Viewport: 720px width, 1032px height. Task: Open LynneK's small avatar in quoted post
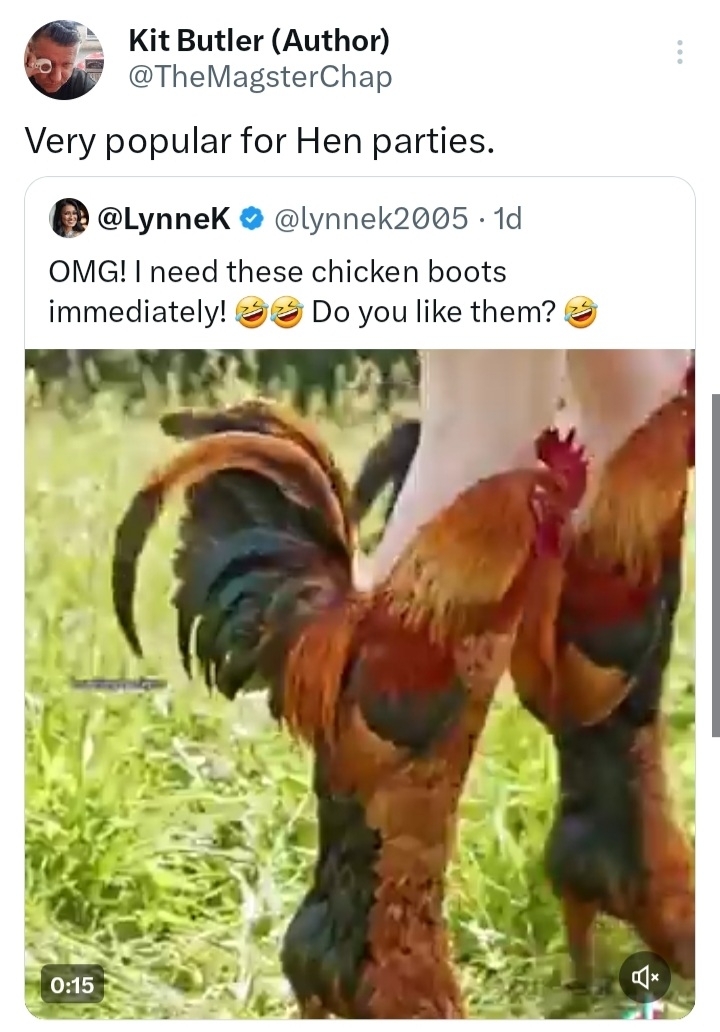[x=68, y=218]
